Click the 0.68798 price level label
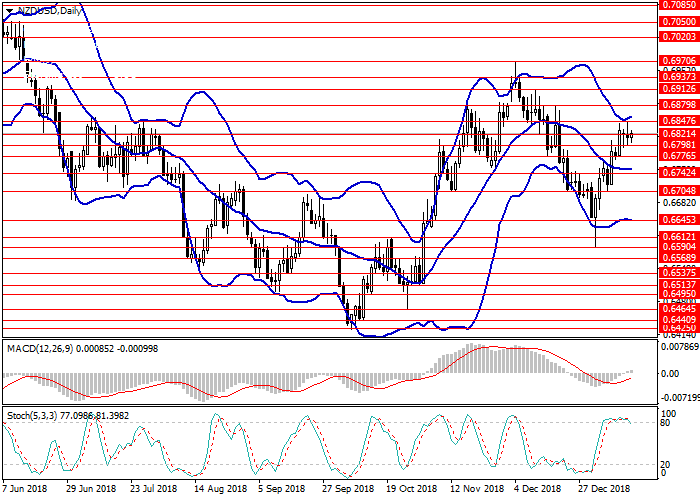 [x=679, y=104]
